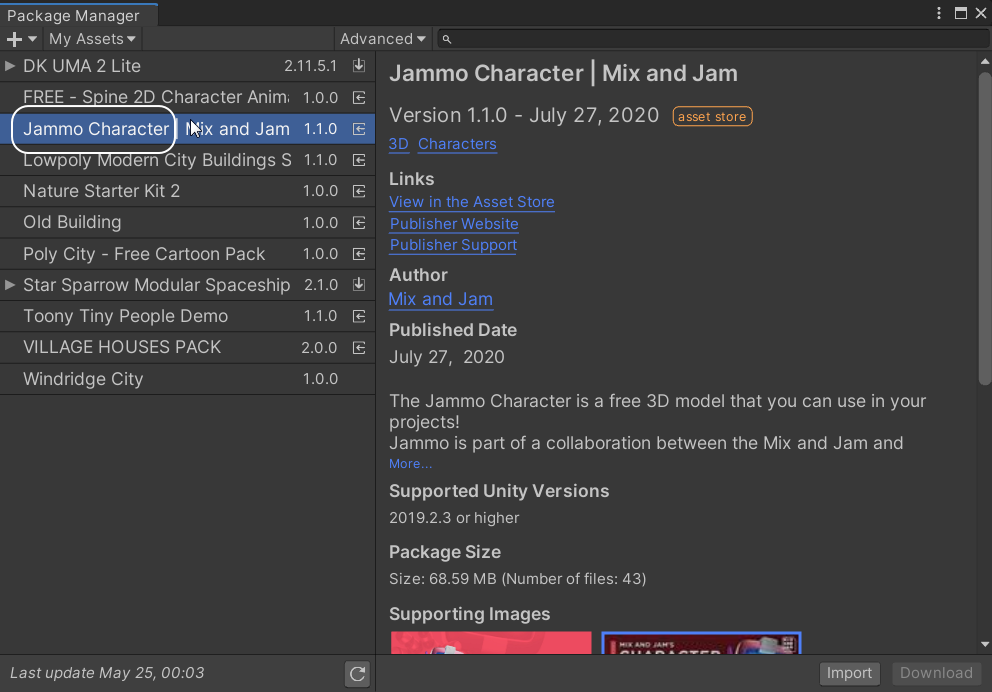Click the details pane vertical scrollbar thumb
Image resolution: width=992 pixels, height=692 pixels.
pyautogui.click(x=985, y=228)
